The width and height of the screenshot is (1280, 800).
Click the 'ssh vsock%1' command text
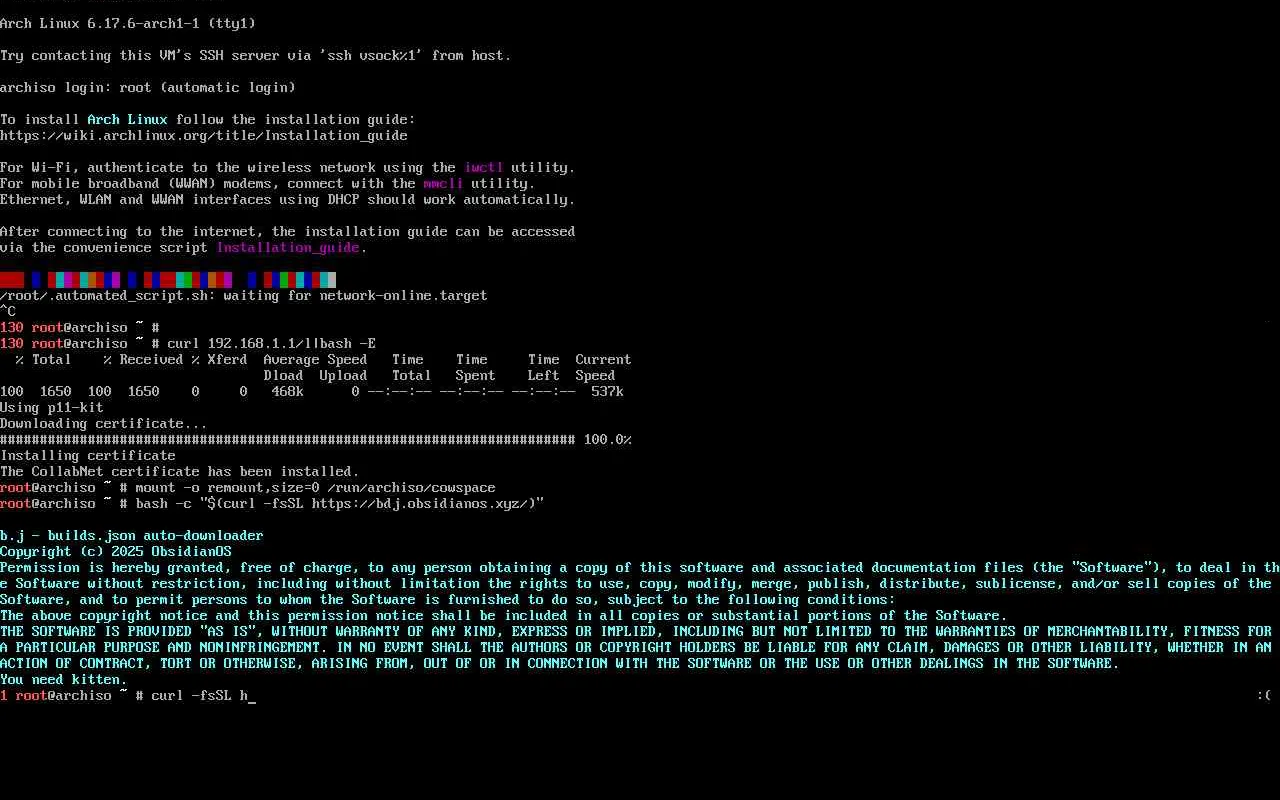372,55
